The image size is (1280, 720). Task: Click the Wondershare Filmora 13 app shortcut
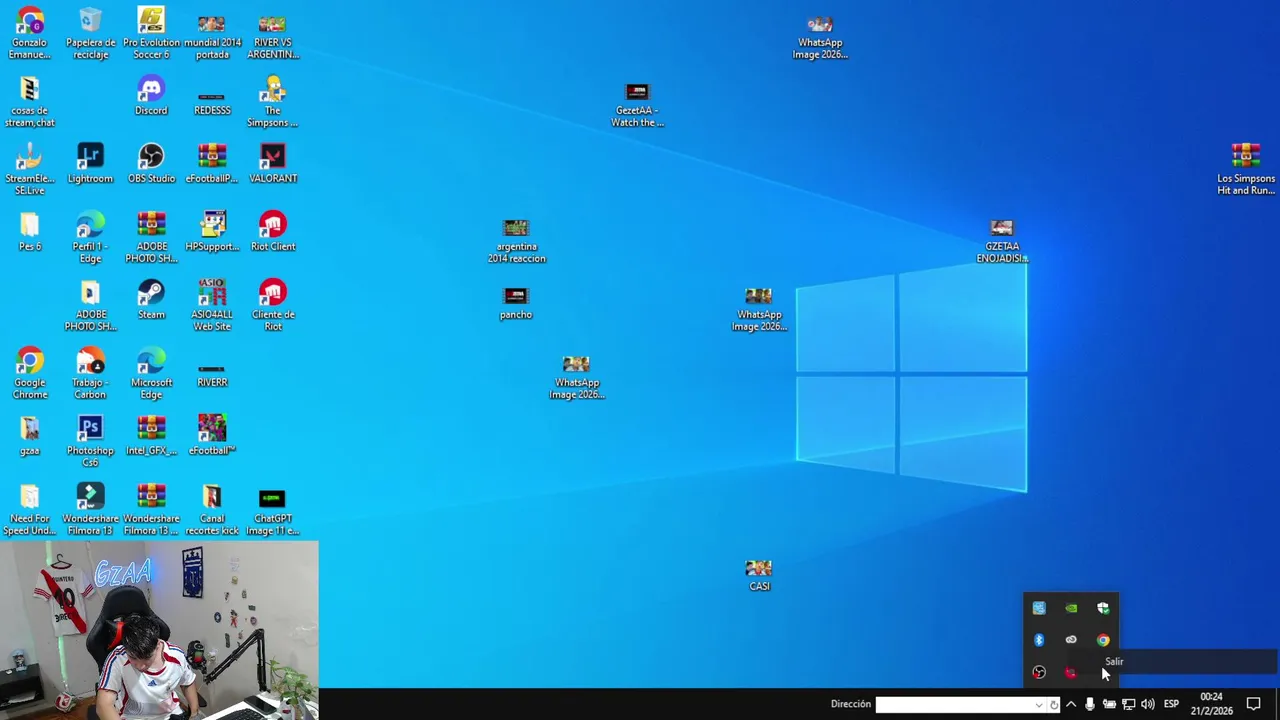click(x=90, y=510)
